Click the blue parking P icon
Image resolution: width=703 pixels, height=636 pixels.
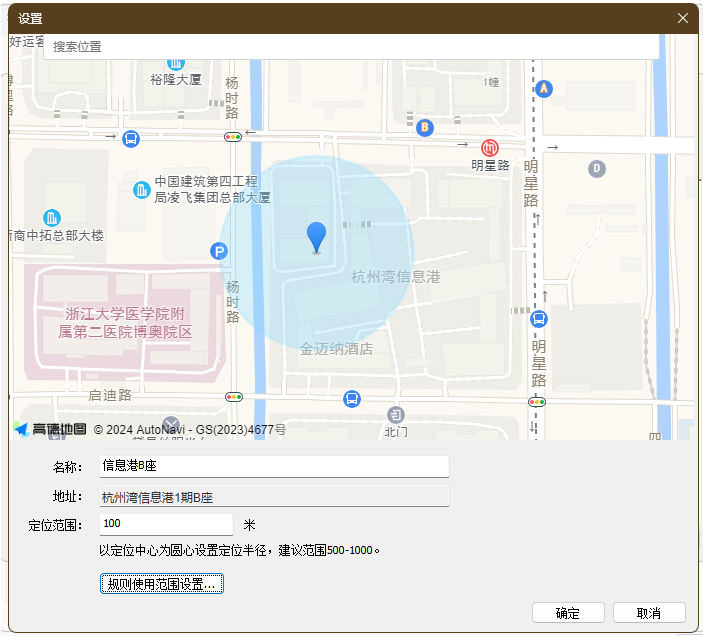tap(218, 252)
